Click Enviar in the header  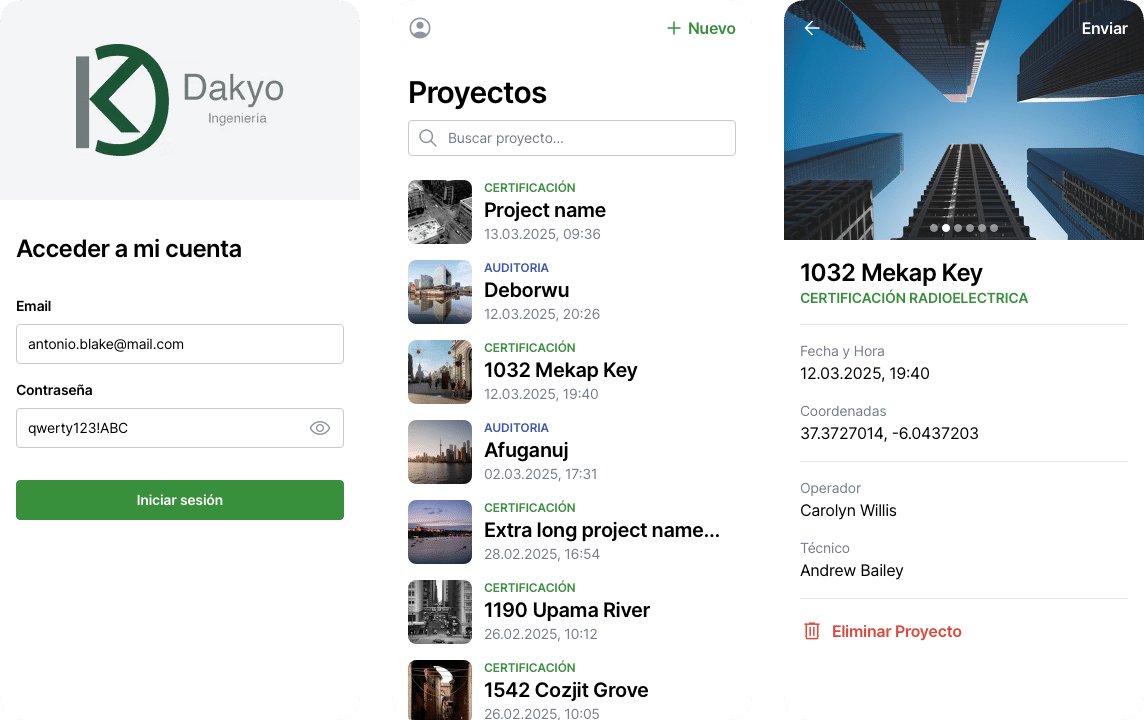click(x=1104, y=28)
